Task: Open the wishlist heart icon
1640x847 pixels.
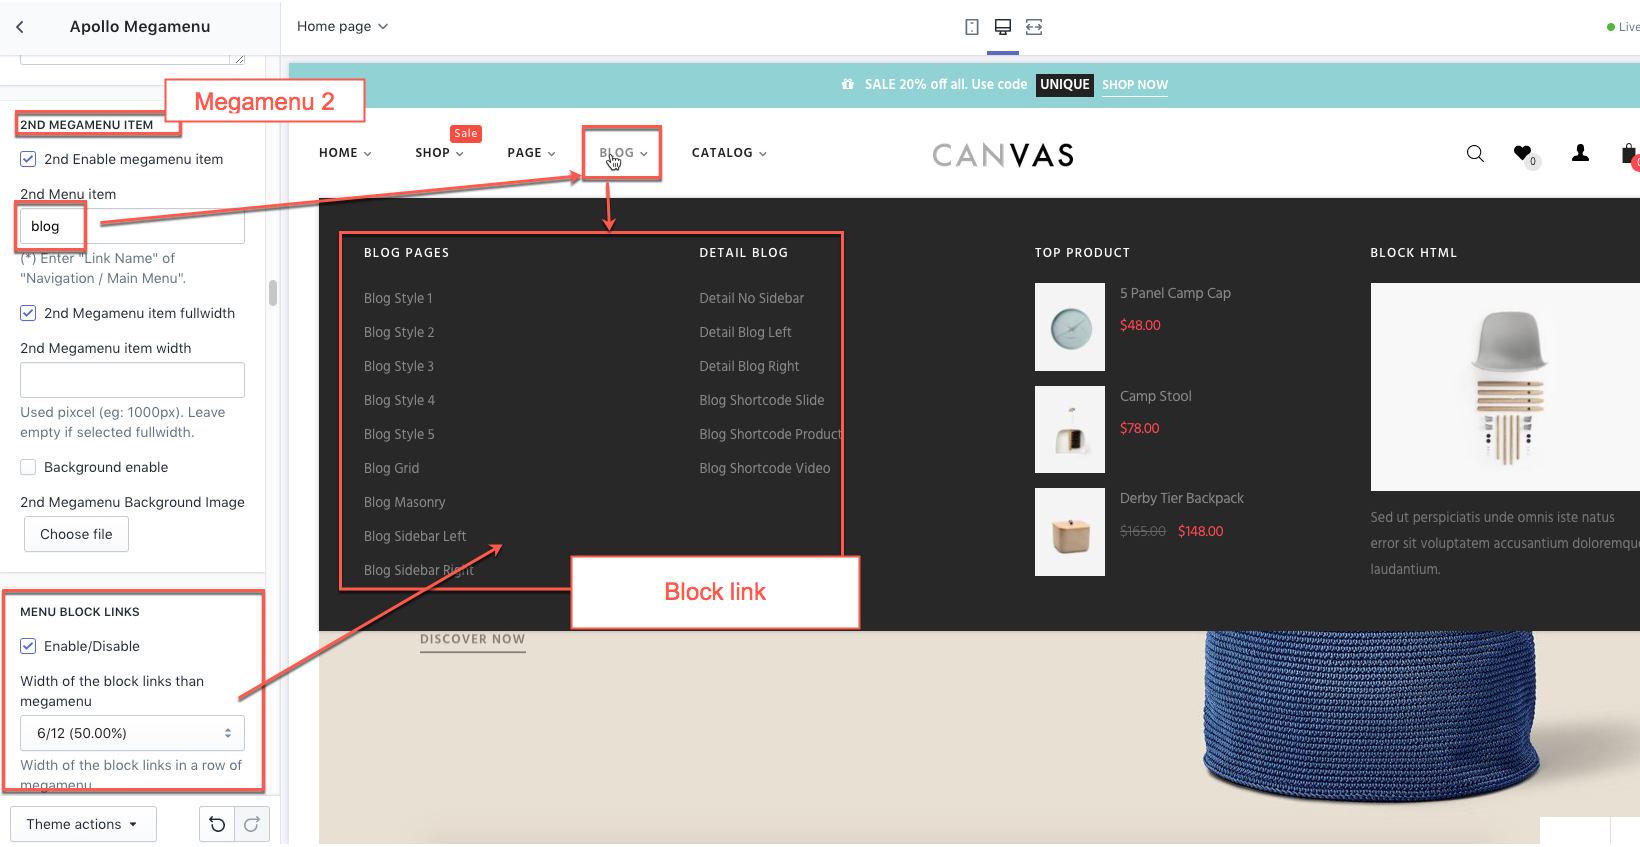Action: [x=1522, y=153]
